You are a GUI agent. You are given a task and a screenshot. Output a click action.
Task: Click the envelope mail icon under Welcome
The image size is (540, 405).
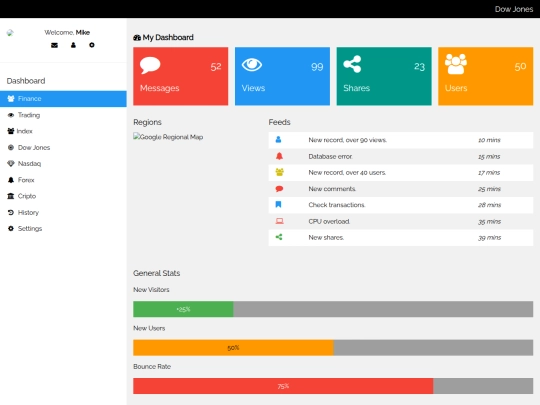pos(54,45)
